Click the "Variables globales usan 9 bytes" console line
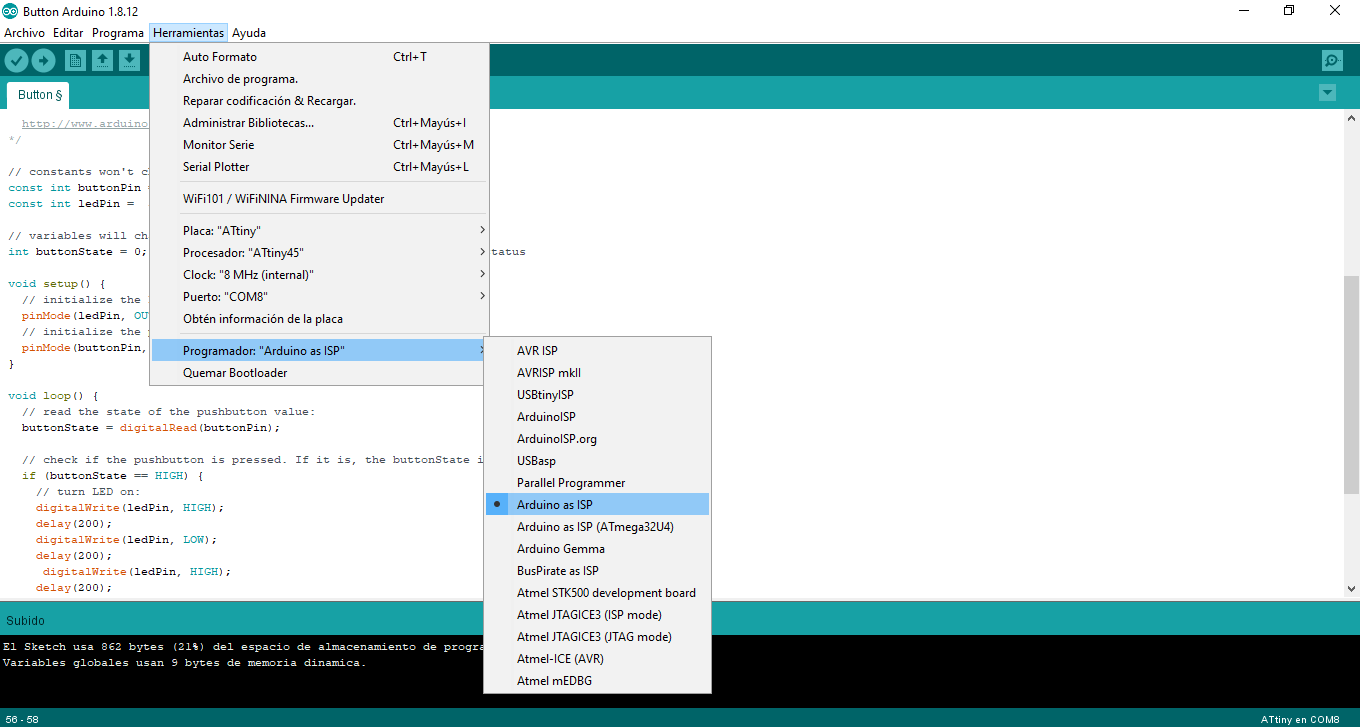This screenshot has width=1360, height=727. [184, 662]
